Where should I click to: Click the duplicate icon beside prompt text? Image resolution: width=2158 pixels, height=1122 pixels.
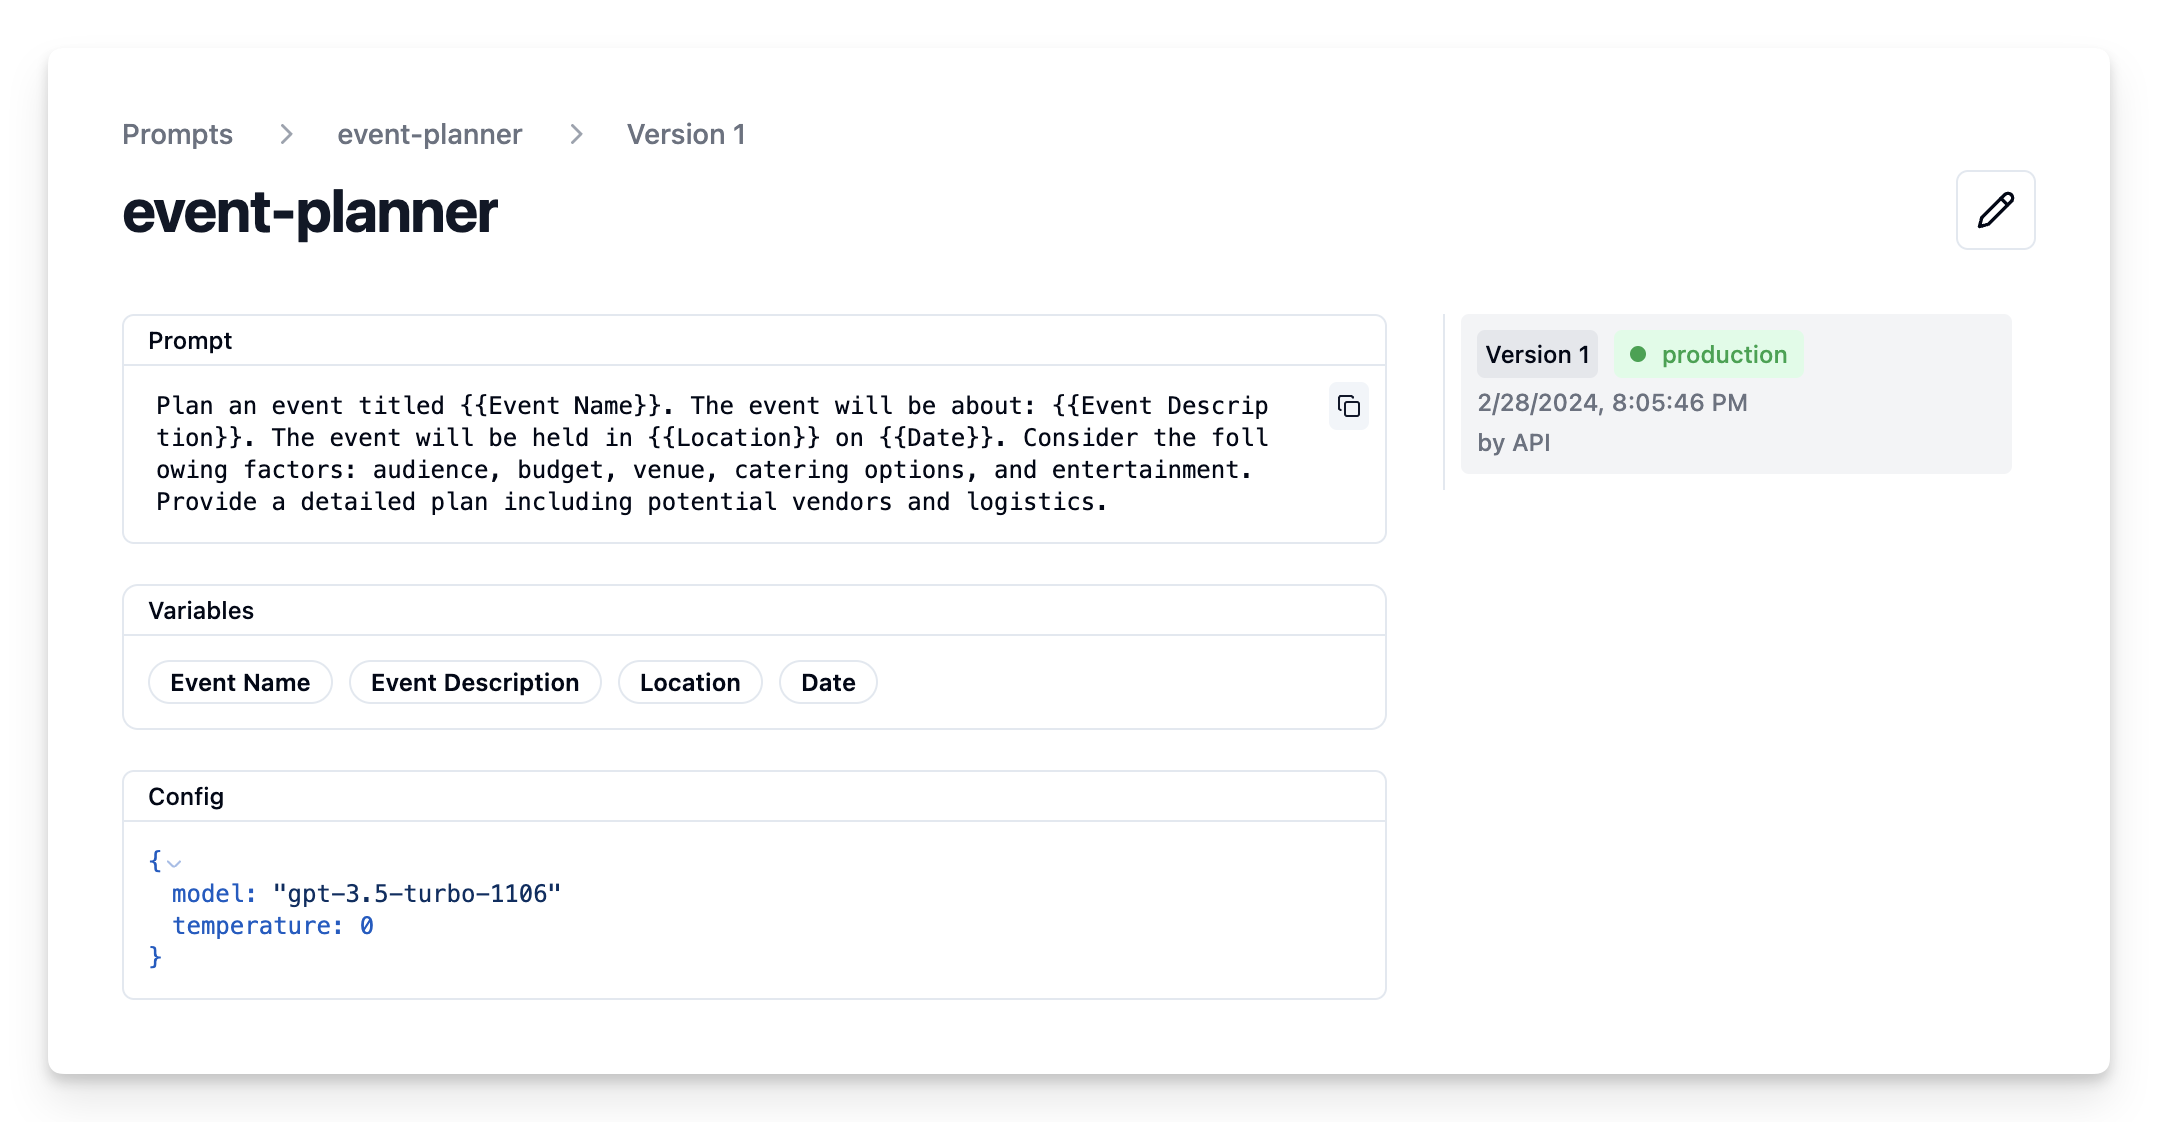pos(1348,407)
